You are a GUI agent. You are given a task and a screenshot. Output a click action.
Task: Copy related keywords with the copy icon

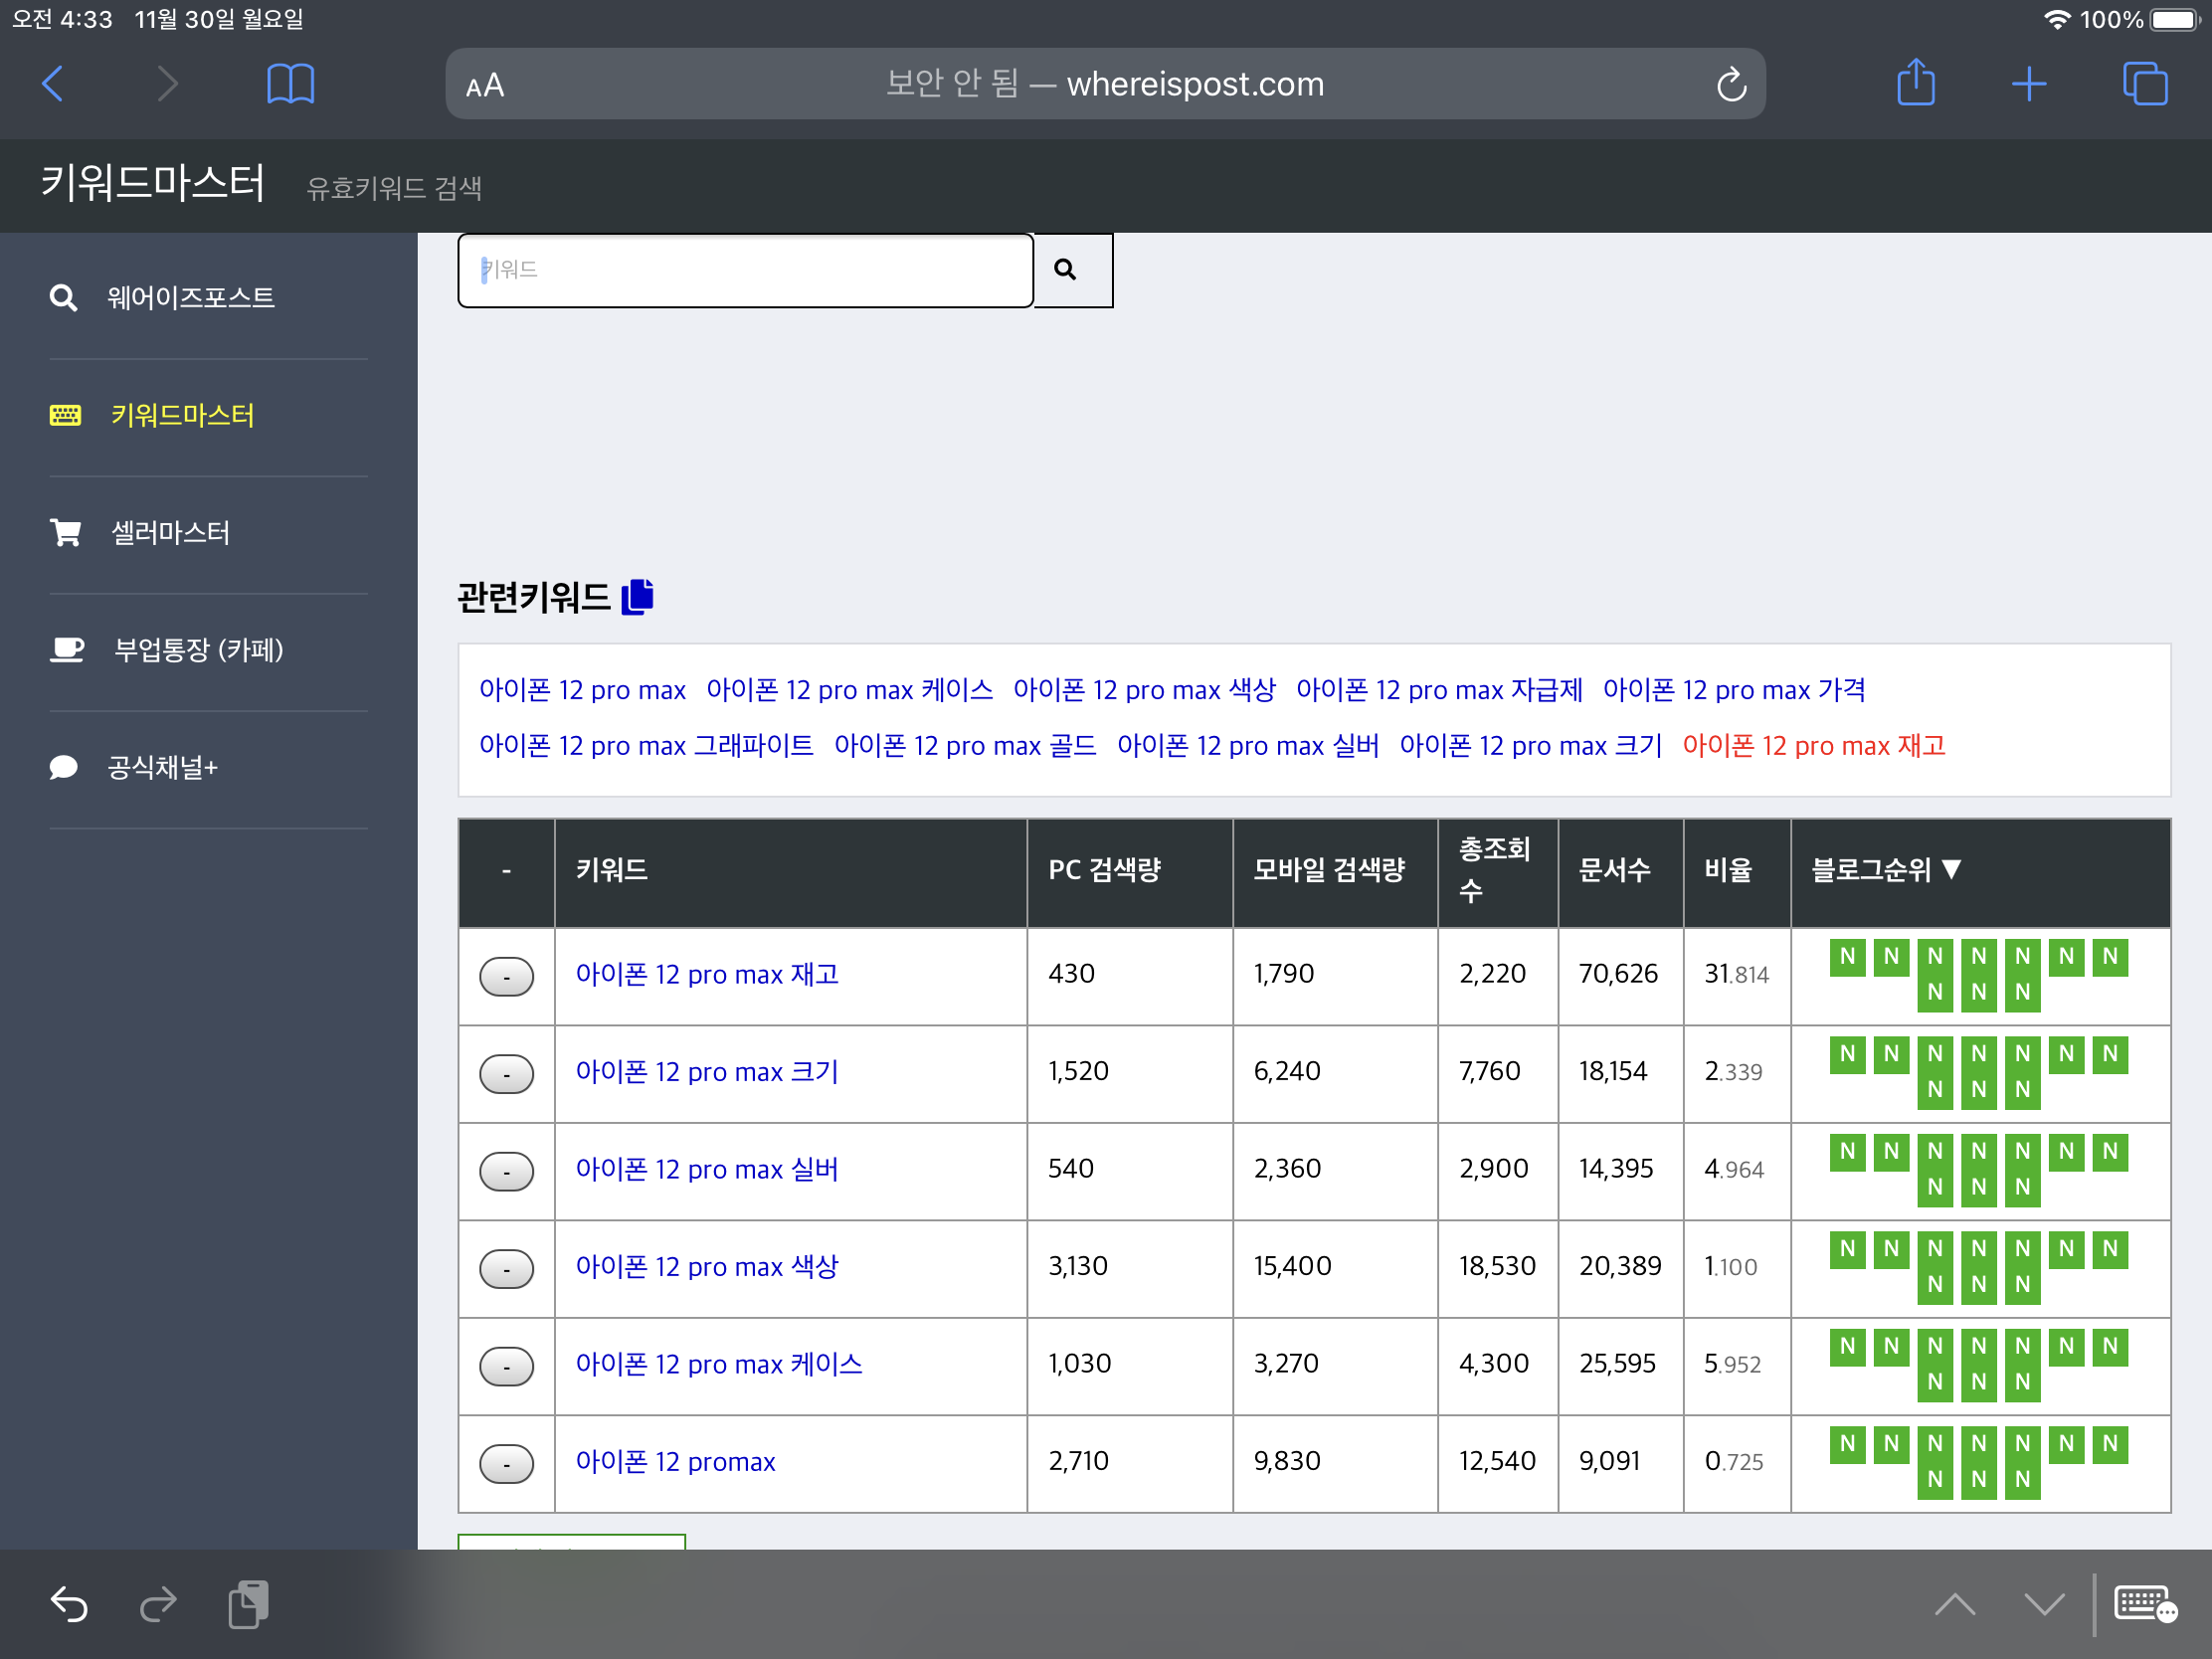pyautogui.click(x=637, y=597)
